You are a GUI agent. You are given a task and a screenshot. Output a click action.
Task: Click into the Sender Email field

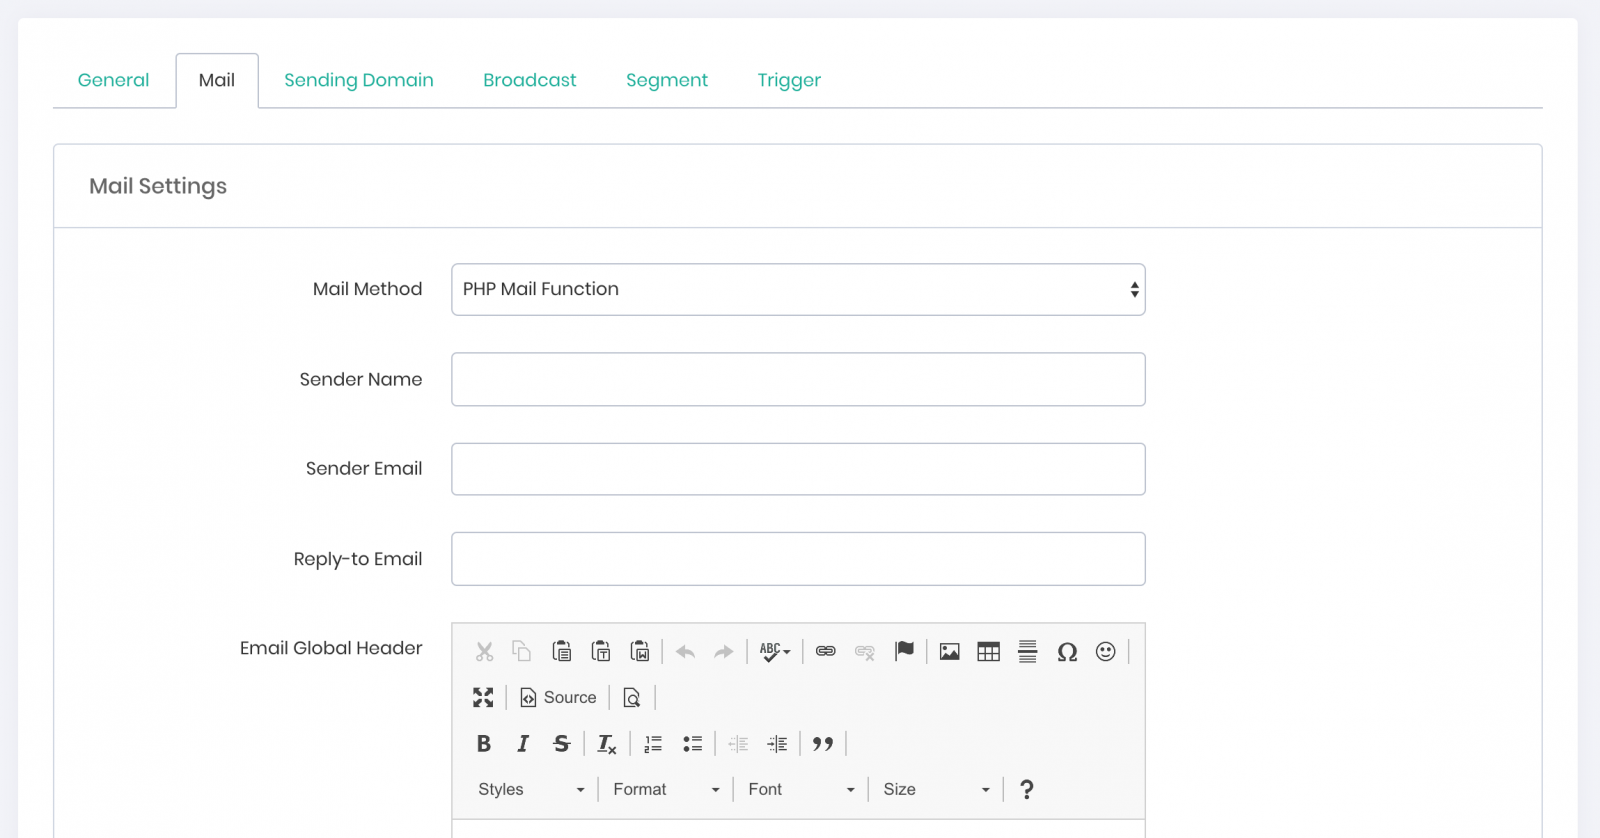[x=798, y=469]
